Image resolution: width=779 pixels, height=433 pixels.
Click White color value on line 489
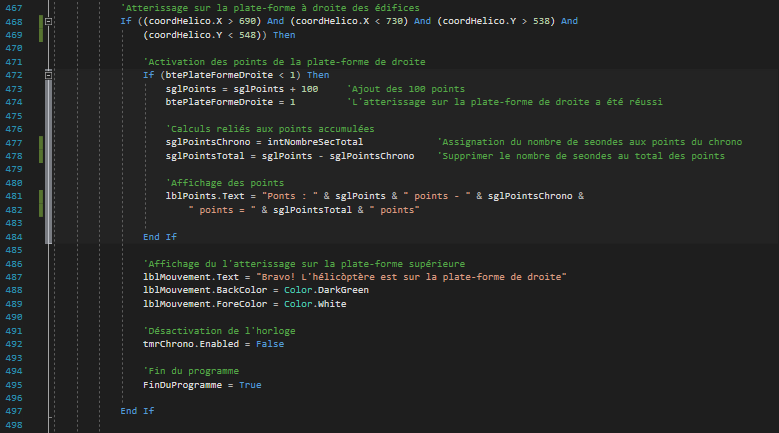tap(332, 304)
